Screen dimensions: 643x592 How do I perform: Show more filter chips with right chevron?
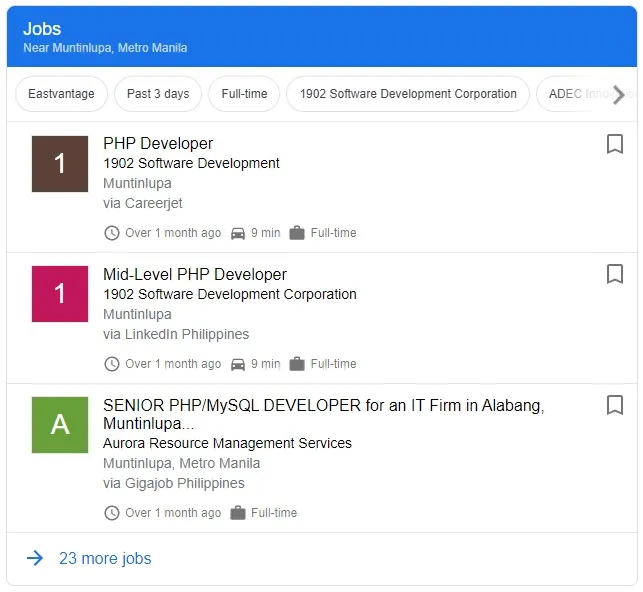coord(618,95)
